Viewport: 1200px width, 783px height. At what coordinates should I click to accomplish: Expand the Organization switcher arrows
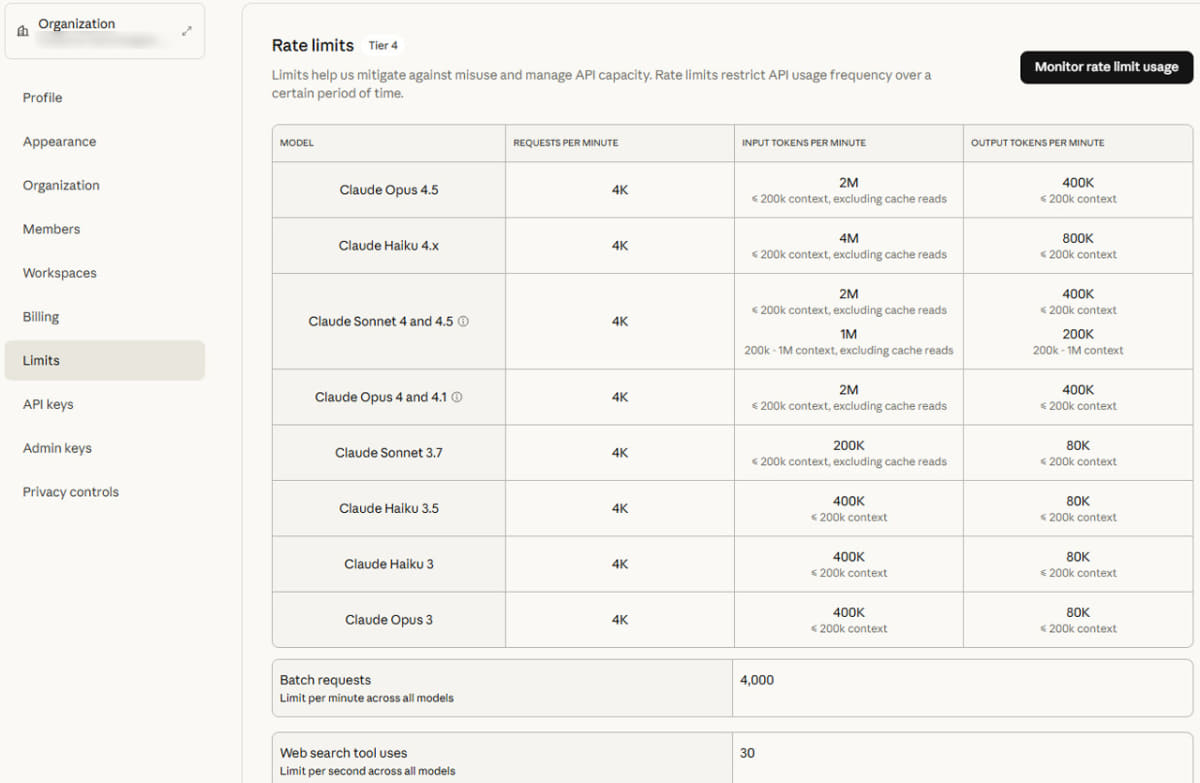tap(186, 31)
